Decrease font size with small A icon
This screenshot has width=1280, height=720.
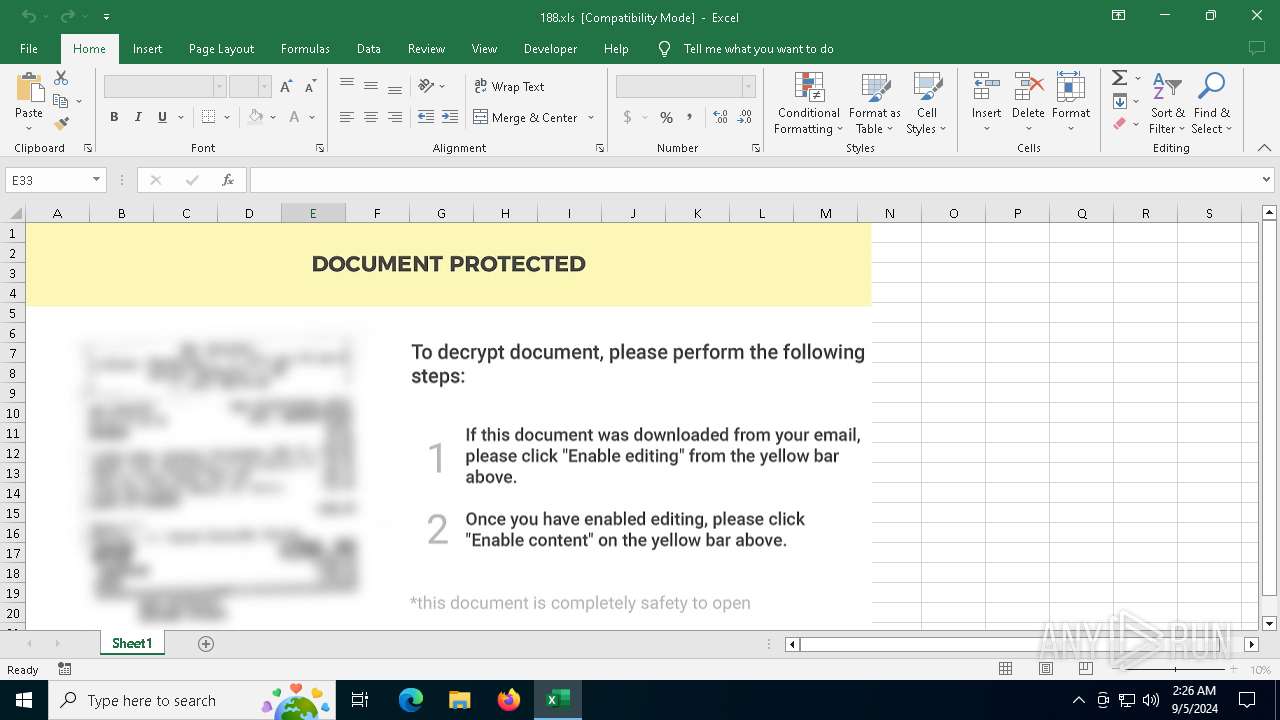pyautogui.click(x=310, y=87)
